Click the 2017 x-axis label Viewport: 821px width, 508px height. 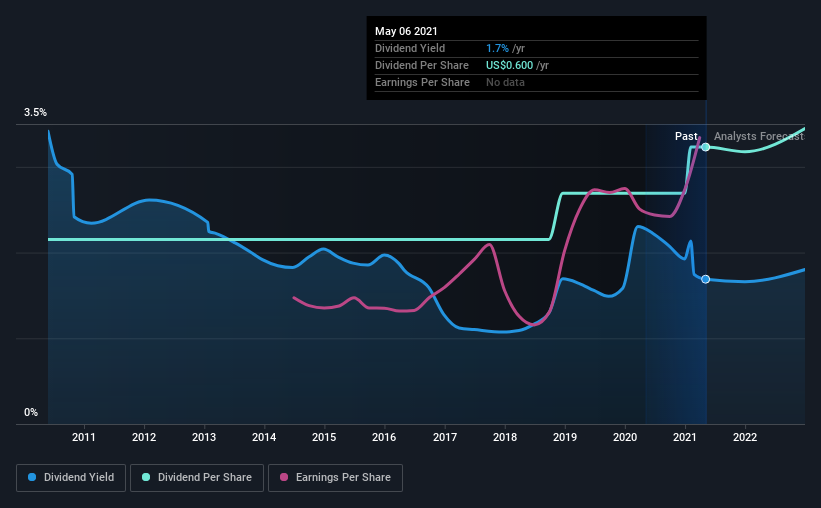[445, 437]
